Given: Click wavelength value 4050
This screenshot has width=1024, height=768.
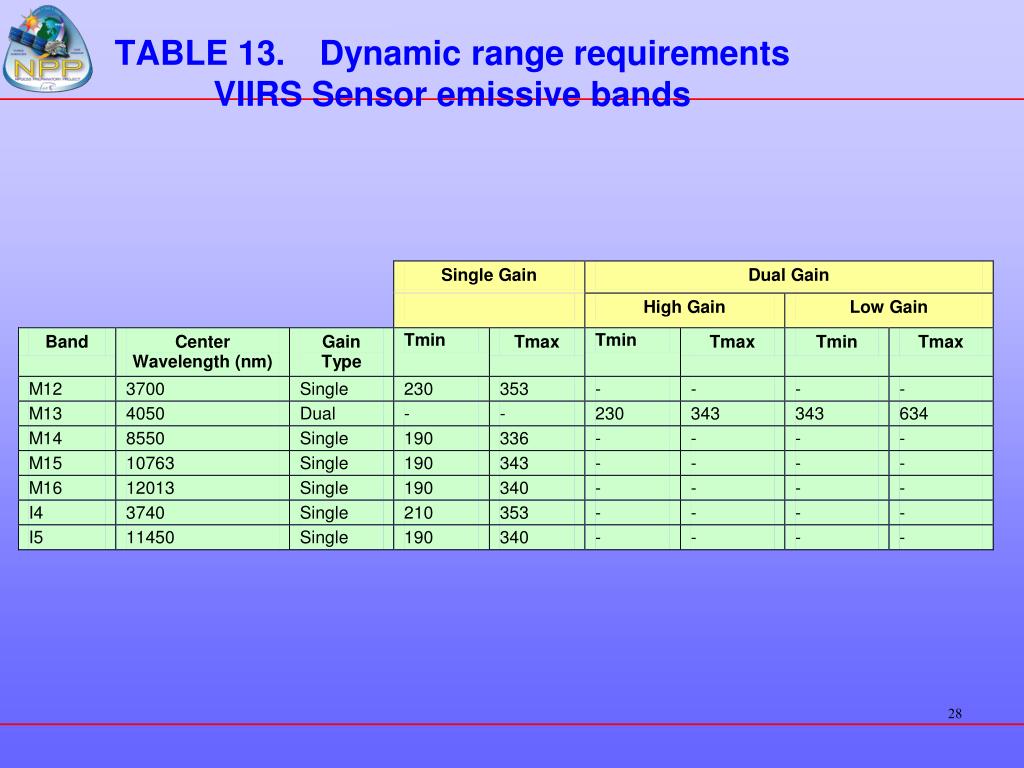Looking at the screenshot, I should tap(145, 414).
